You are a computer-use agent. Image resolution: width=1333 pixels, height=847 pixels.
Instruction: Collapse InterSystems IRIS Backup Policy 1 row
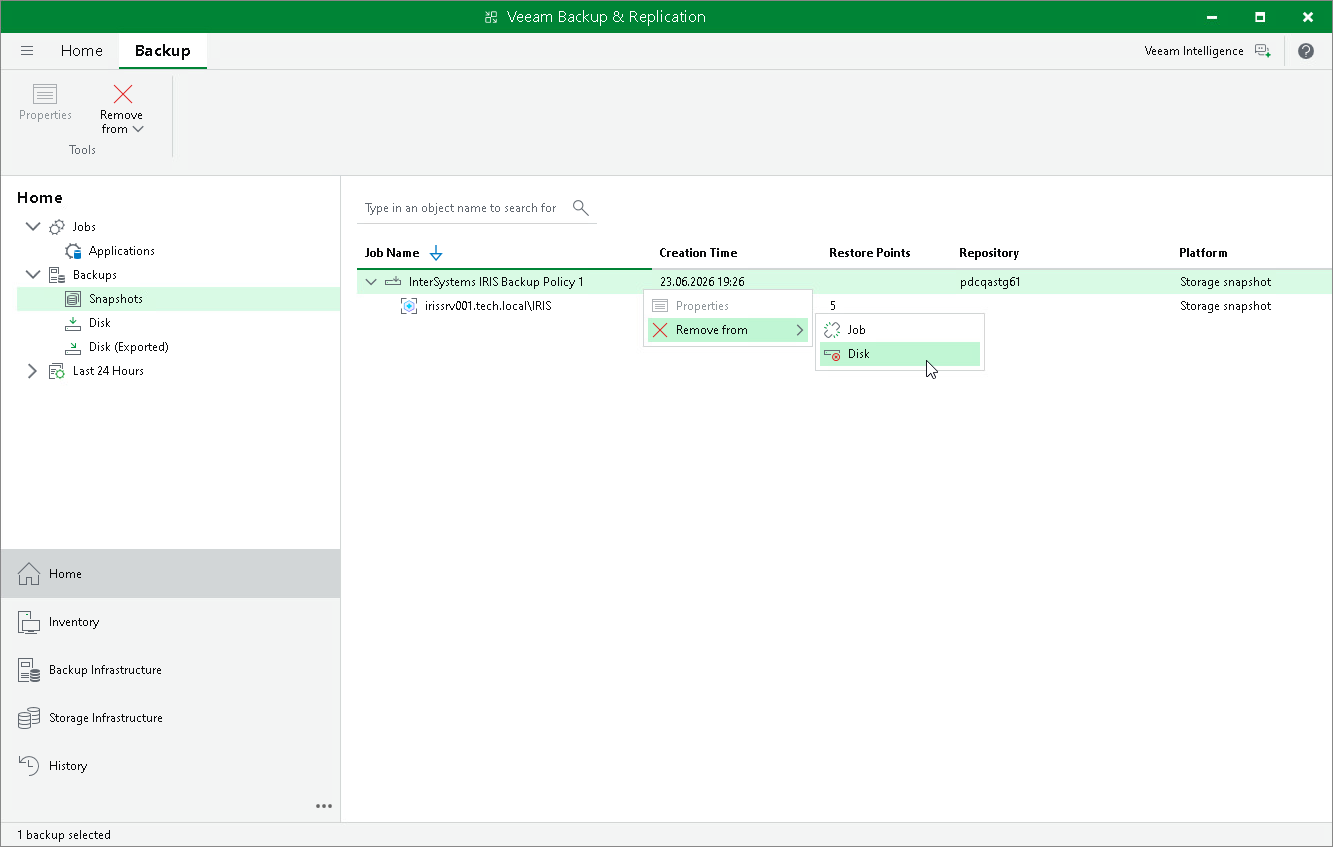click(371, 282)
